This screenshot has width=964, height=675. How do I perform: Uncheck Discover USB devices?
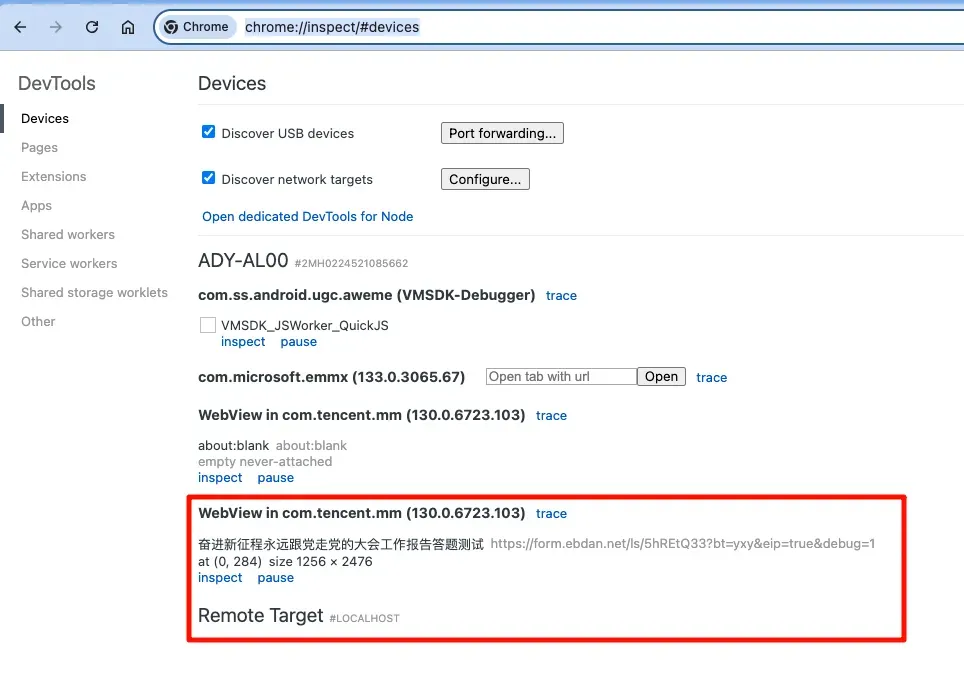pyautogui.click(x=208, y=132)
